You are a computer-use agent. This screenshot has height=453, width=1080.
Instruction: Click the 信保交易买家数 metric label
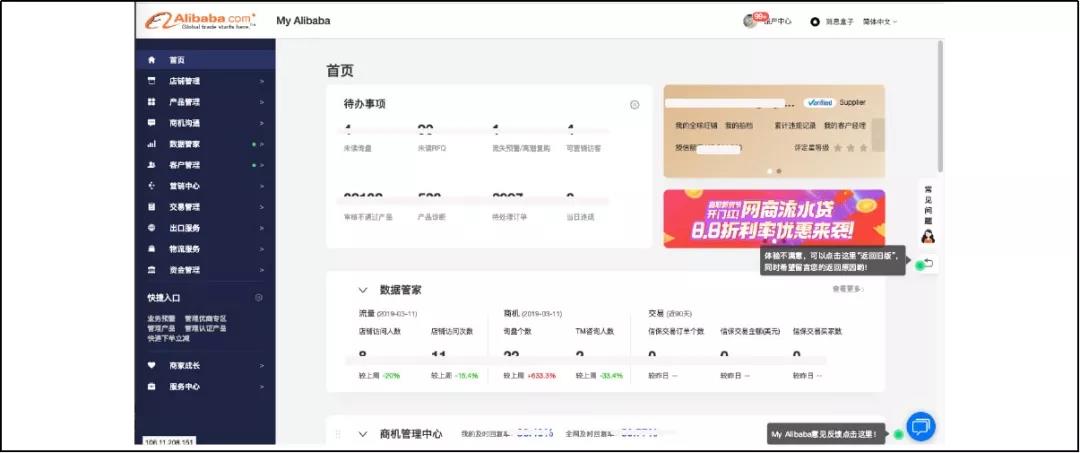818,331
